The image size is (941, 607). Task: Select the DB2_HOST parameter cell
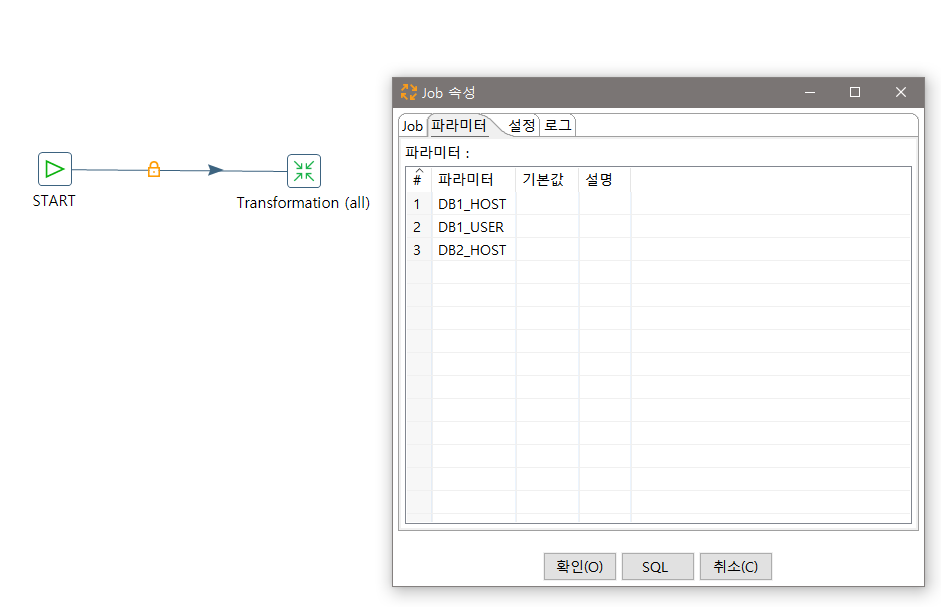click(474, 250)
